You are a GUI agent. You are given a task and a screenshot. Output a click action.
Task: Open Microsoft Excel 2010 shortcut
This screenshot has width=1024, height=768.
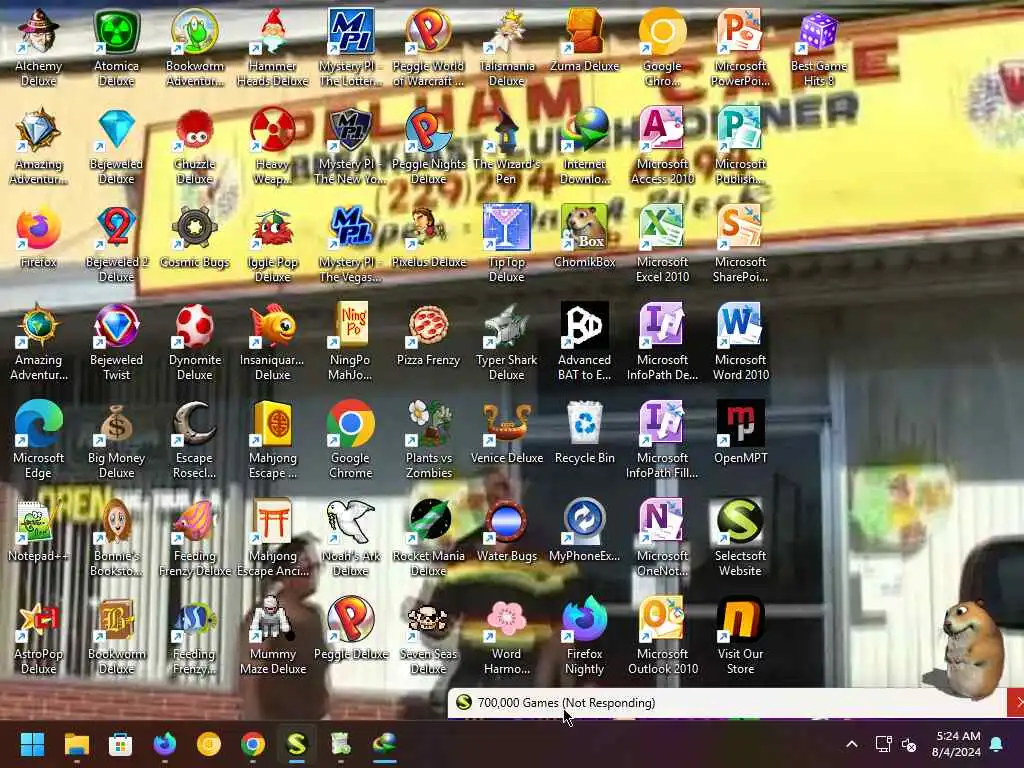(662, 244)
